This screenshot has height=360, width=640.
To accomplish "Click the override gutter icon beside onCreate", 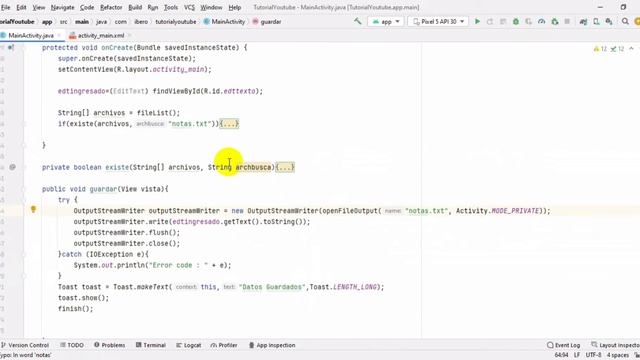I will coord(11,48).
